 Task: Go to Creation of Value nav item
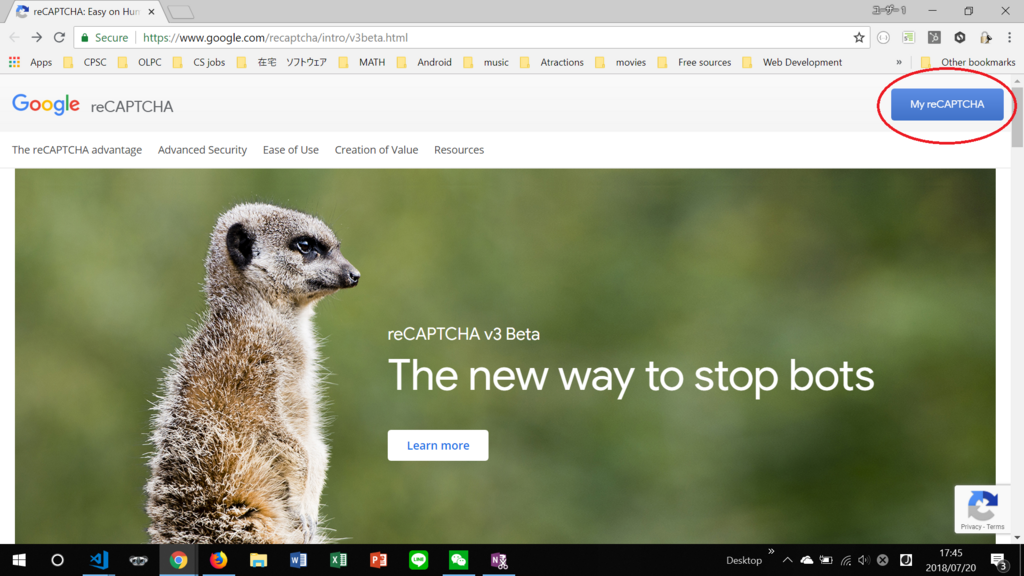(x=376, y=150)
